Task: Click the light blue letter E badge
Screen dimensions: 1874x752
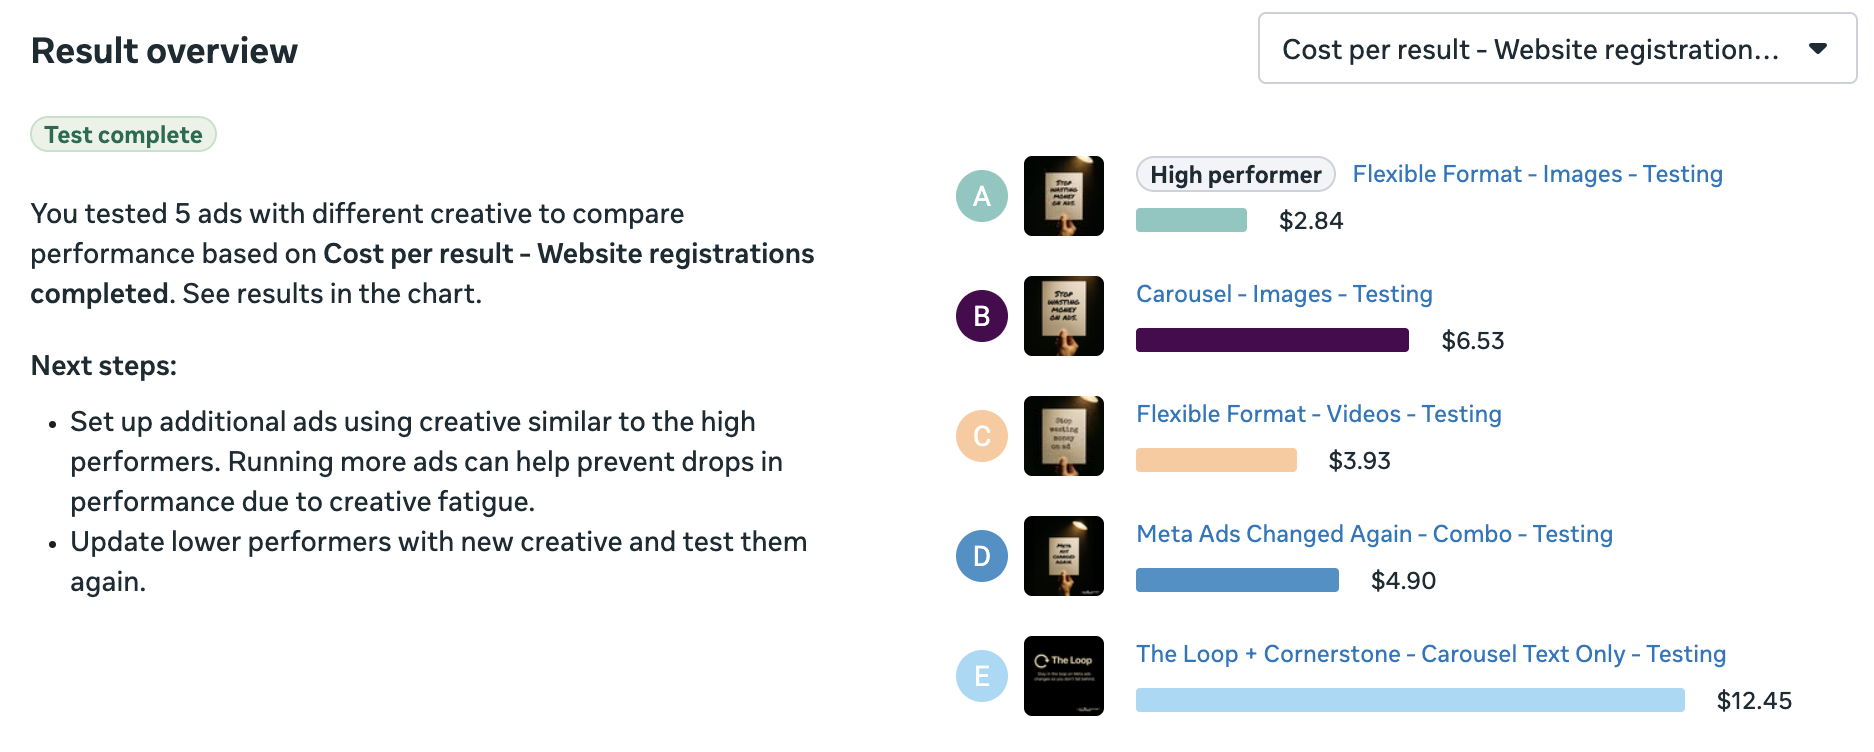Action: coord(981,676)
